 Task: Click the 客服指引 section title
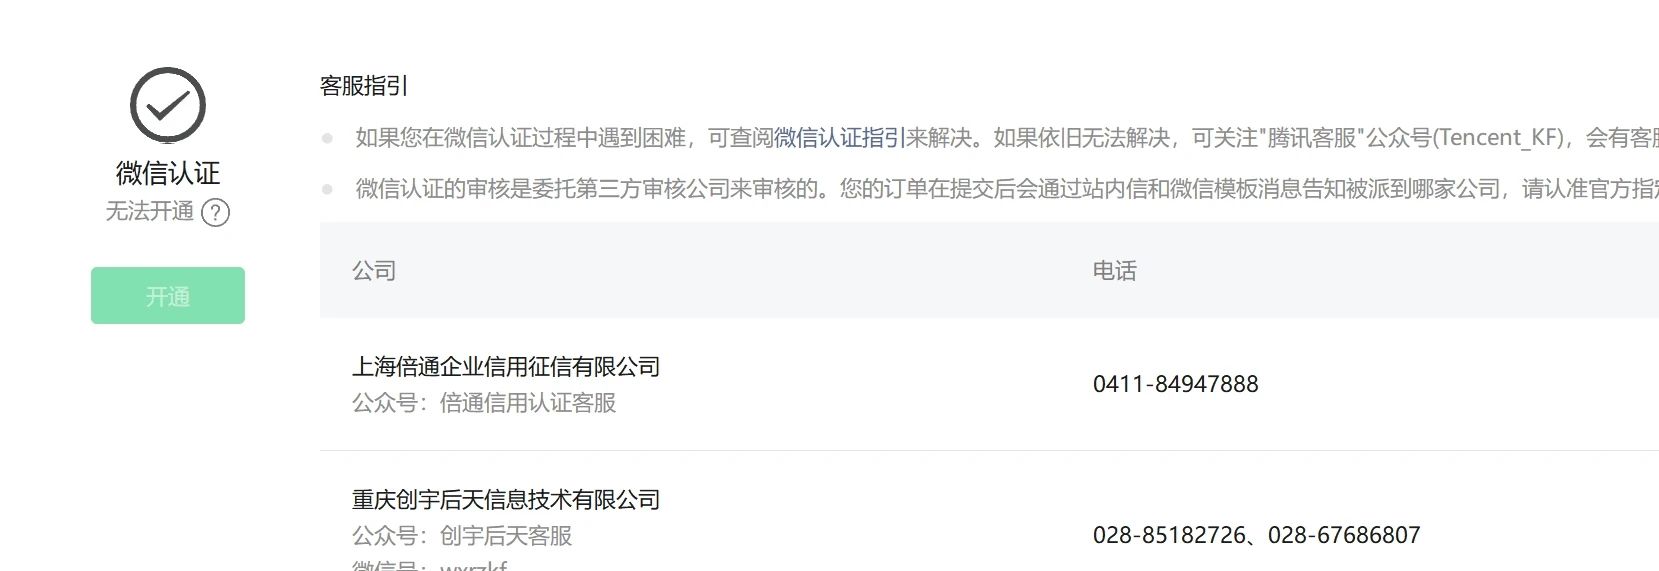(364, 86)
